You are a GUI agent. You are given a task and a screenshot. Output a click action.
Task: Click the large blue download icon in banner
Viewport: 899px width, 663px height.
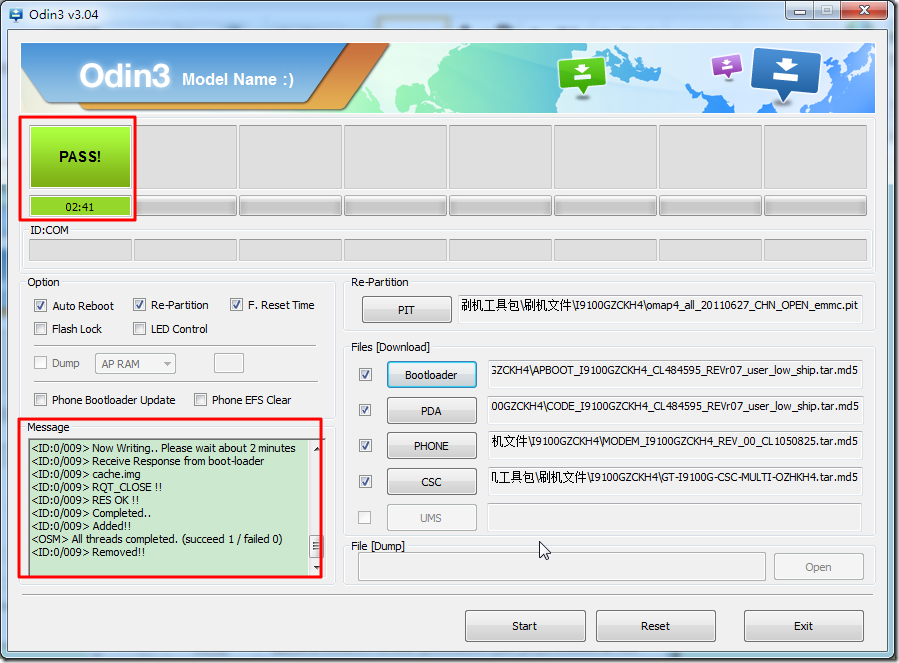[x=785, y=74]
